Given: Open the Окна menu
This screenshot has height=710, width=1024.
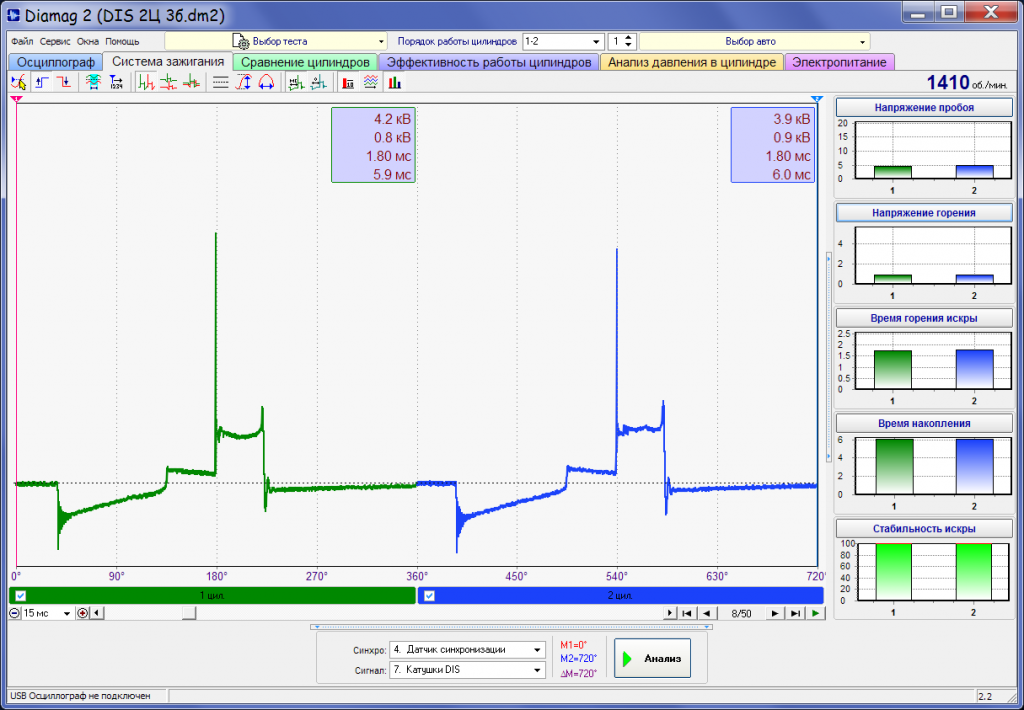Looking at the screenshot, I should pos(88,41).
